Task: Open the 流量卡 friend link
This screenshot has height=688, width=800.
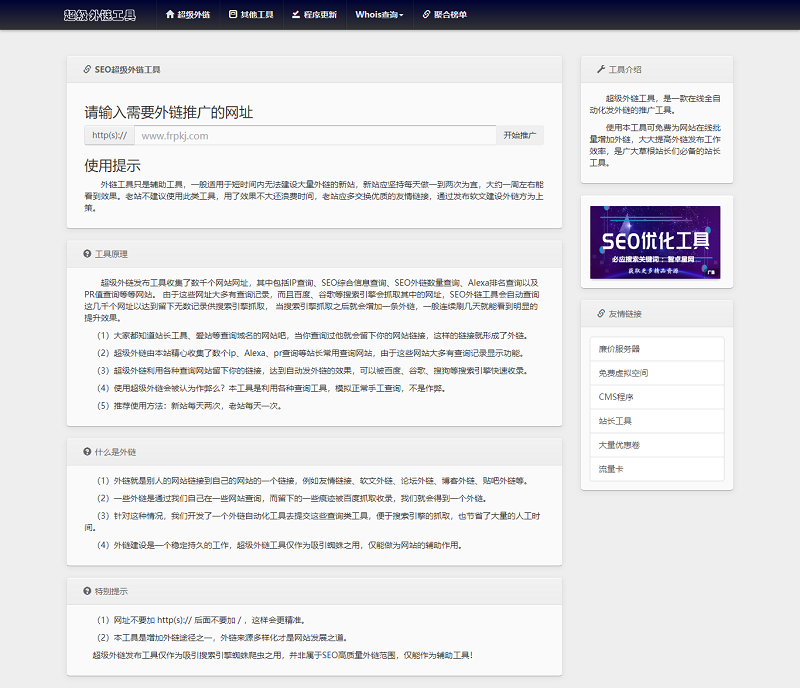Action: [x=657, y=469]
